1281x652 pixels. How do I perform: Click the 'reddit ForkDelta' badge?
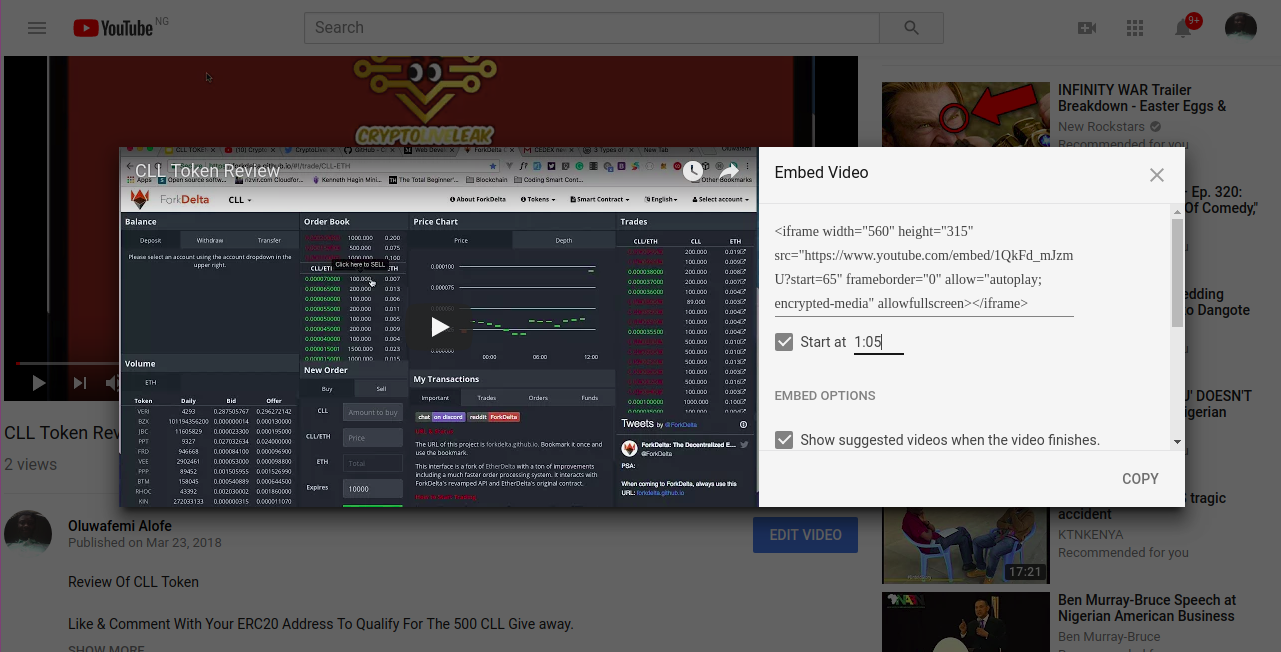click(493, 417)
